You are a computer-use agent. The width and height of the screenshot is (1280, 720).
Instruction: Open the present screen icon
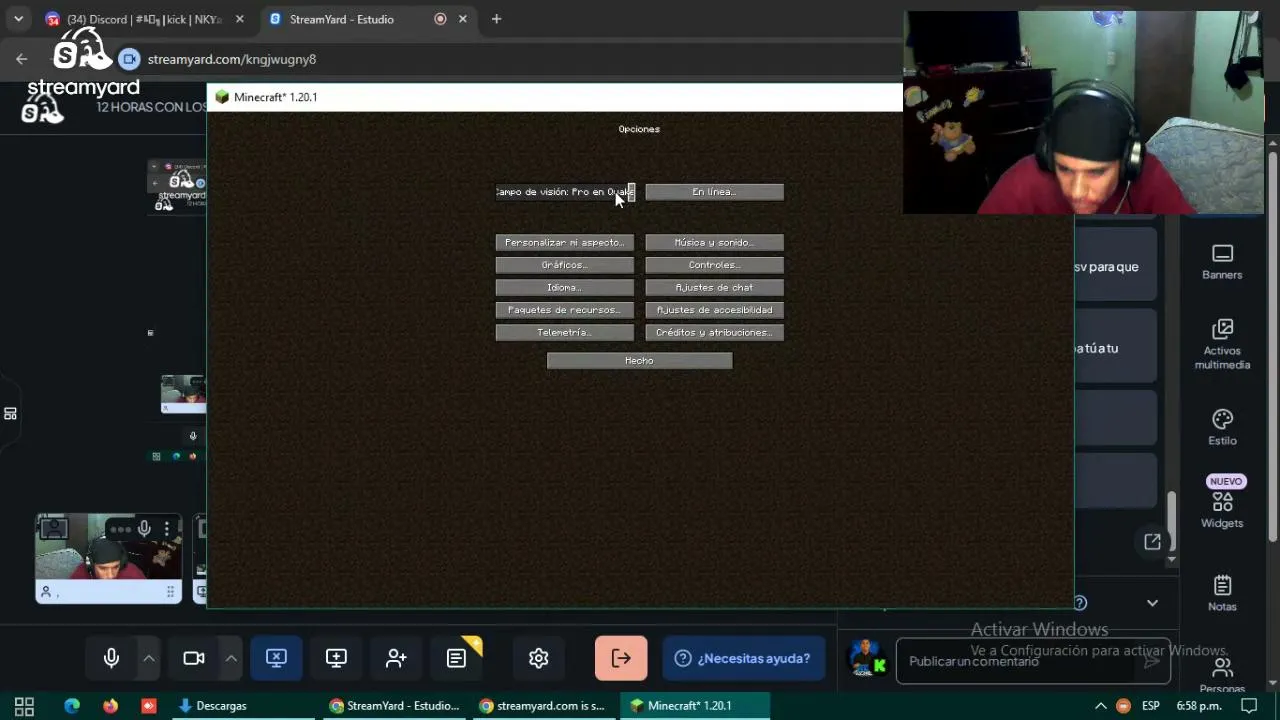coord(336,658)
